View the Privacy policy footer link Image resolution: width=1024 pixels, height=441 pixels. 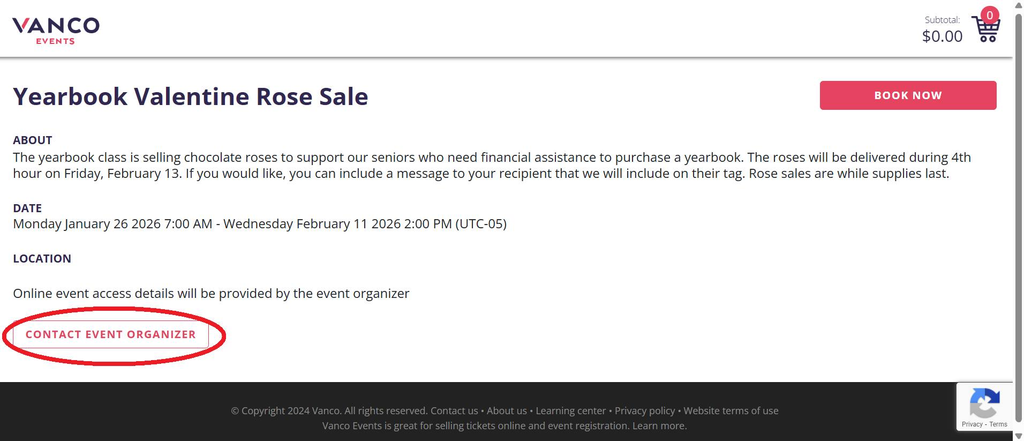(x=645, y=411)
